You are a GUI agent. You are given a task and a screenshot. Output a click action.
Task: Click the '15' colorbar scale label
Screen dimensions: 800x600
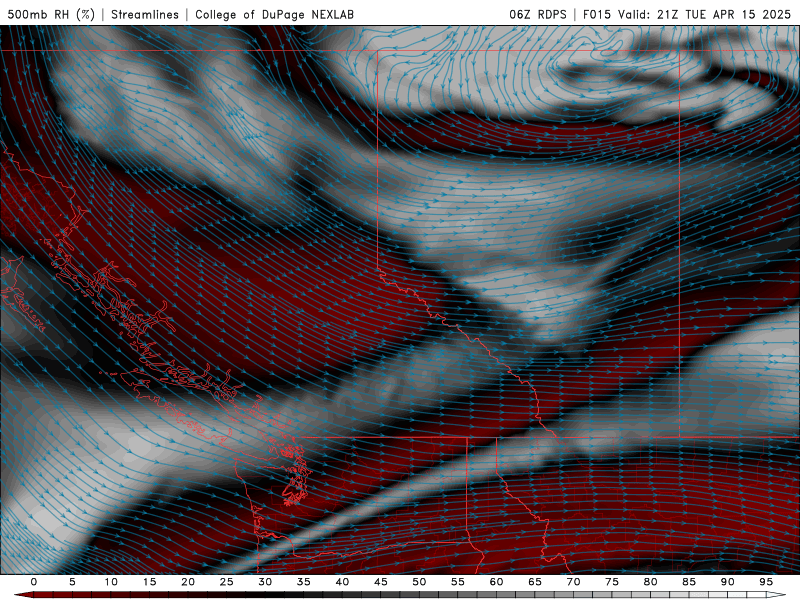click(x=149, y=582)
